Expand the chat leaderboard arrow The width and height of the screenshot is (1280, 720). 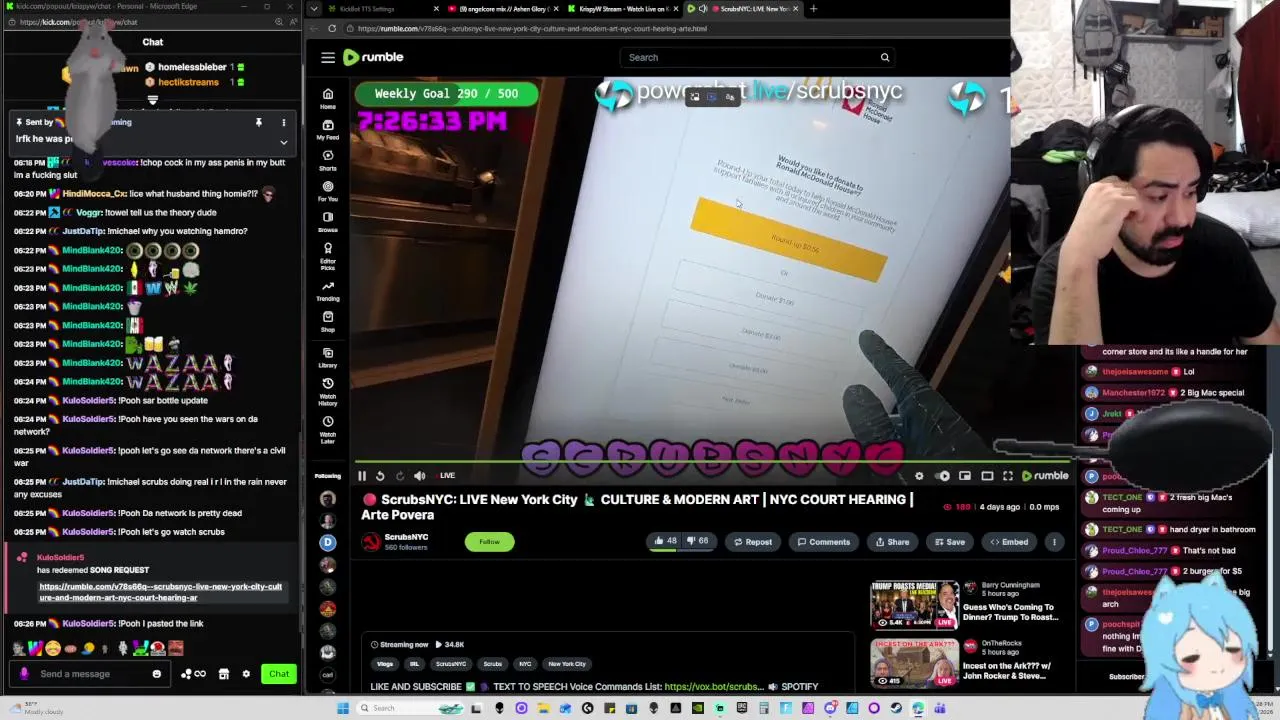click(152, 100)
